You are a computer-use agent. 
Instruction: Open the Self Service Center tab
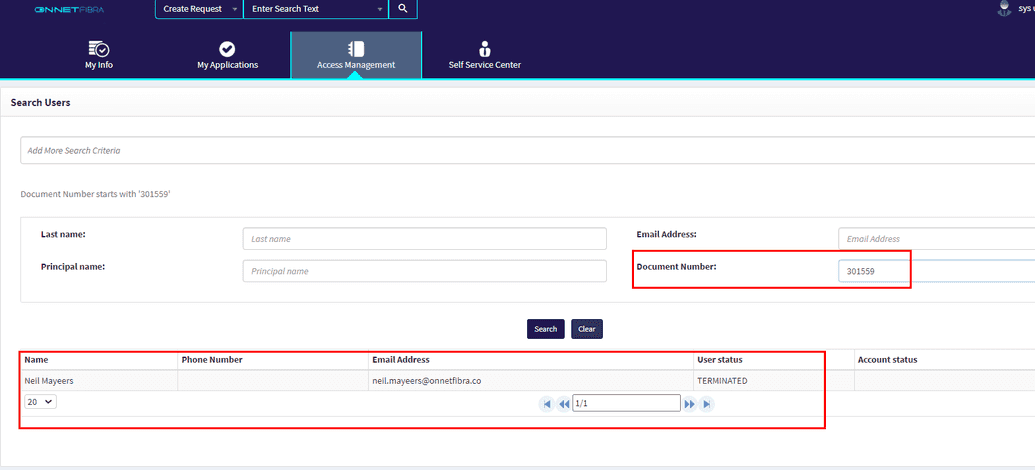484,56
